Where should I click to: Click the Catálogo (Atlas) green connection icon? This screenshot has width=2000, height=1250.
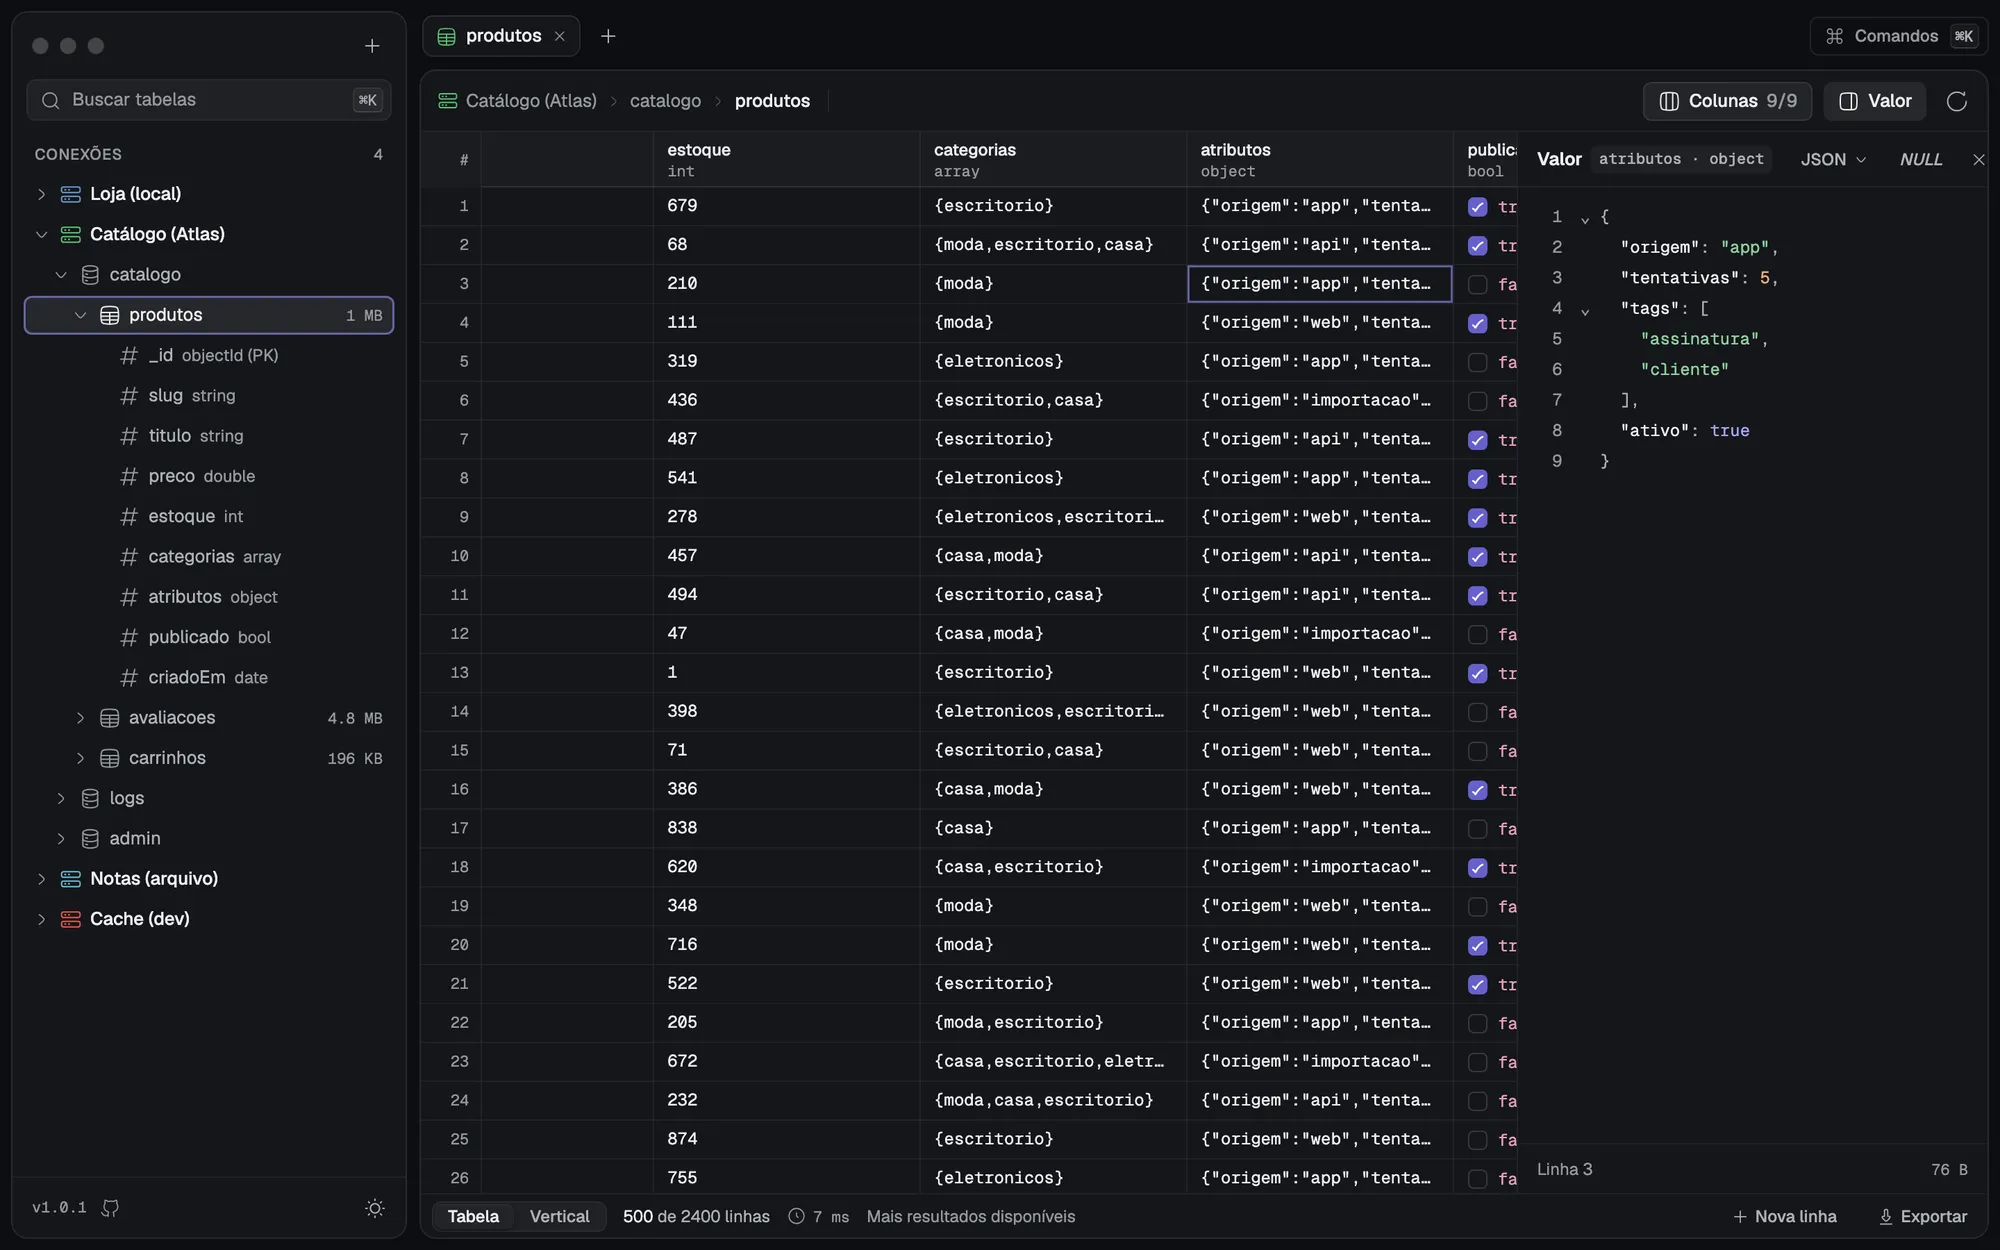pyautogui.click(x=71, y=234)
